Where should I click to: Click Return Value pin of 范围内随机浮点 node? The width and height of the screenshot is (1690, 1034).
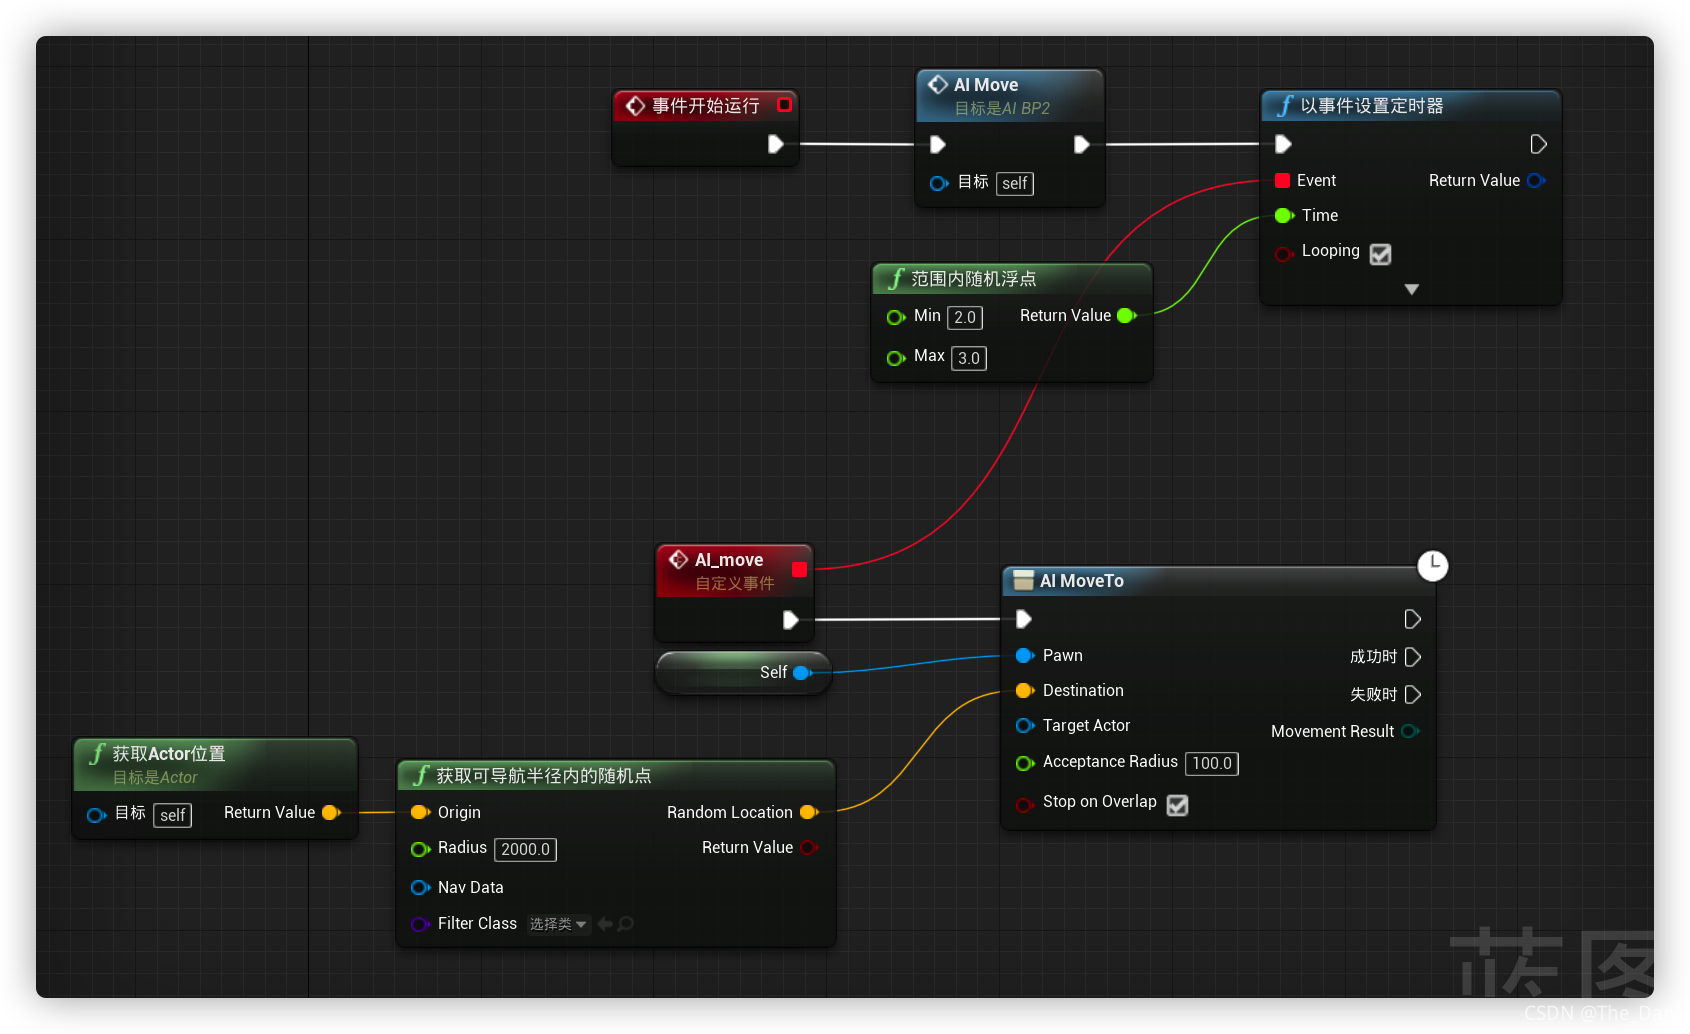pyautogui.click(x=1127, y=315)
